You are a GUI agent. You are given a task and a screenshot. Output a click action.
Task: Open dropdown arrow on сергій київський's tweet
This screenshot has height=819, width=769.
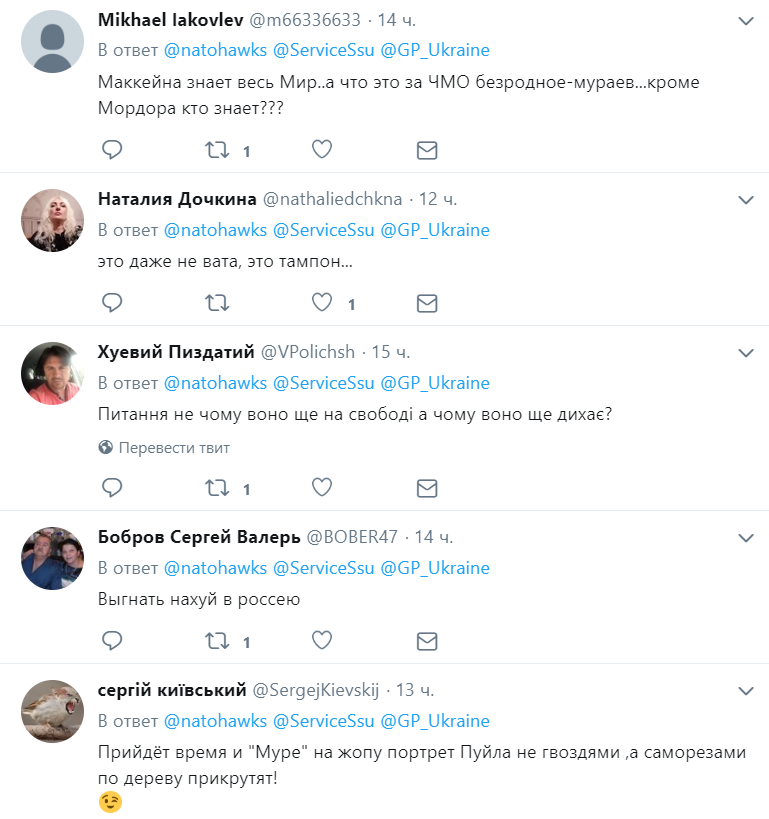click(746, 691)
